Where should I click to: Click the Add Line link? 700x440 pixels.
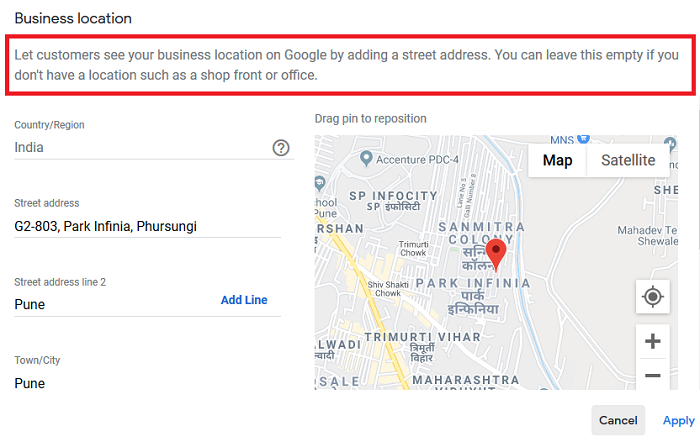244,300
